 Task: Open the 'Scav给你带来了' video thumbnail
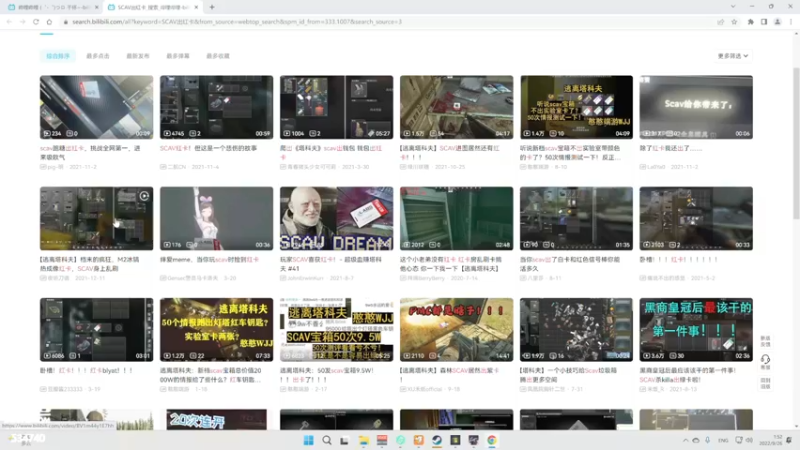[x=696, y=107]
